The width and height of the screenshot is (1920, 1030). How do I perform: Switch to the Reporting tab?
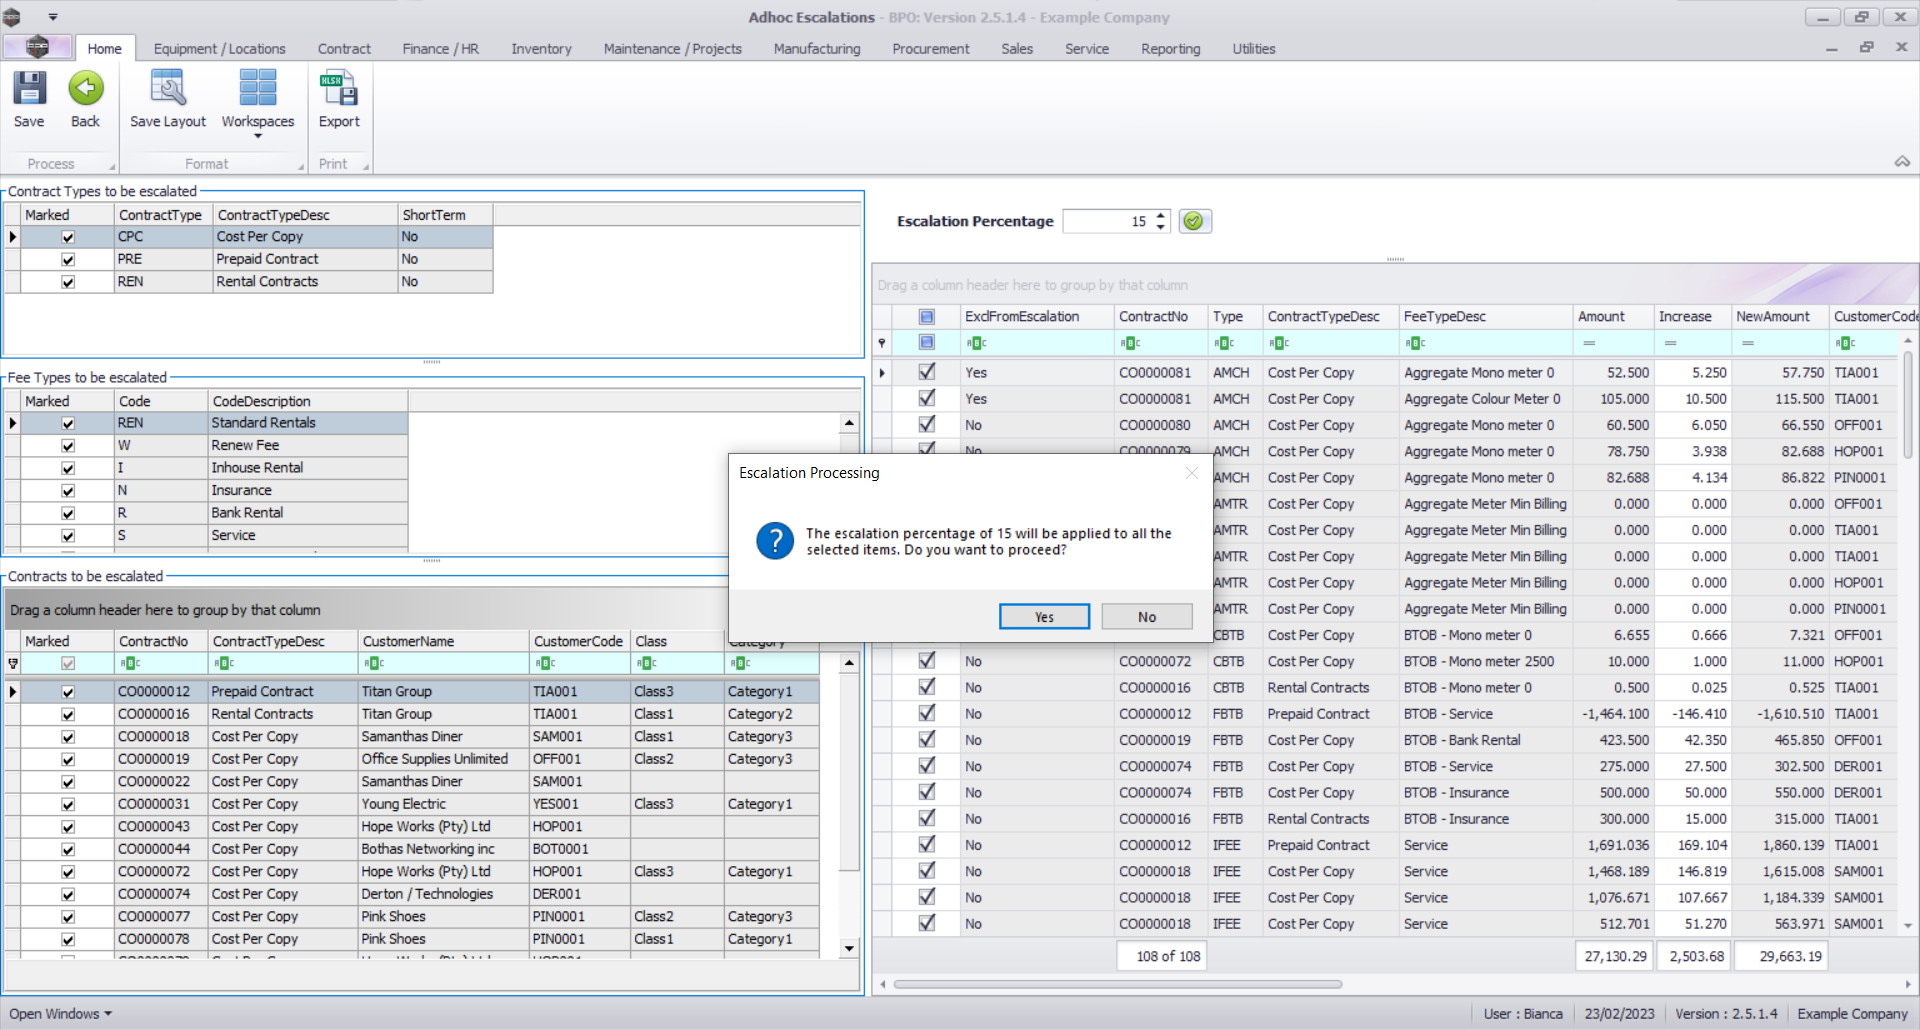point(1170,49)
